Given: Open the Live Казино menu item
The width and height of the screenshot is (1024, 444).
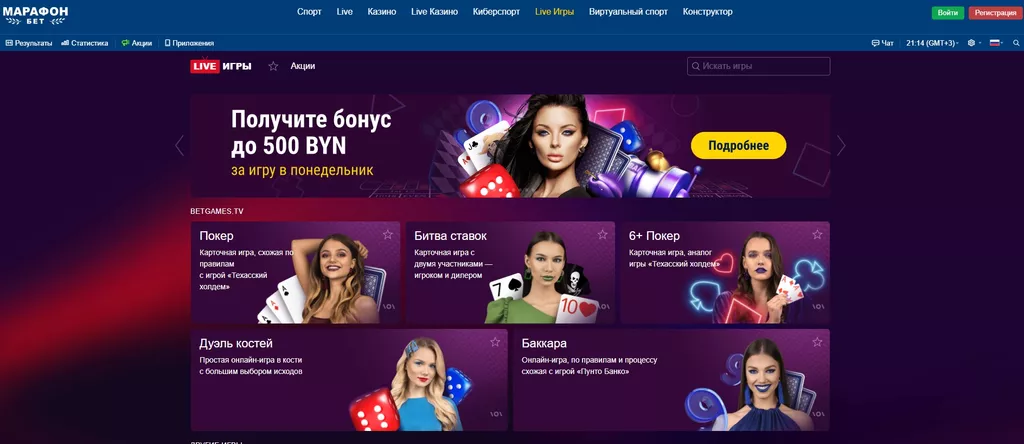Looking at the screenshot, I should pos(434,12).
